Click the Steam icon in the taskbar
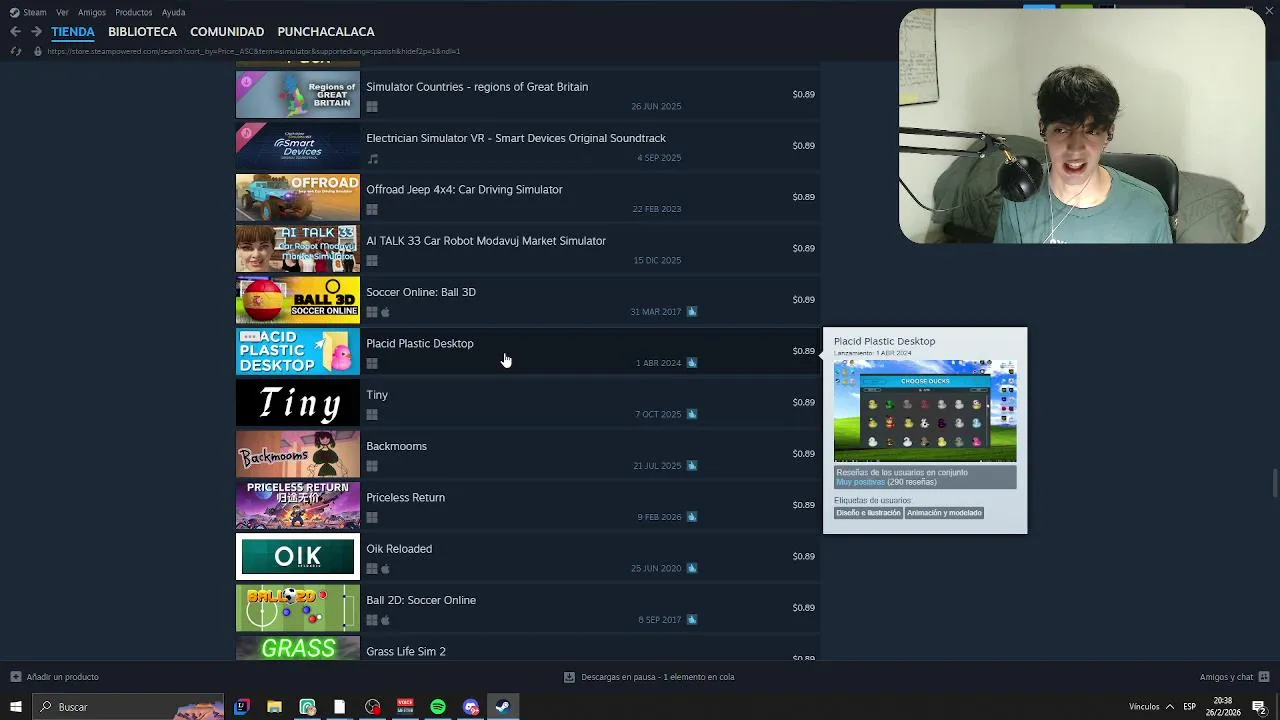The image size is (1280, 720). (x=503, y=707)
